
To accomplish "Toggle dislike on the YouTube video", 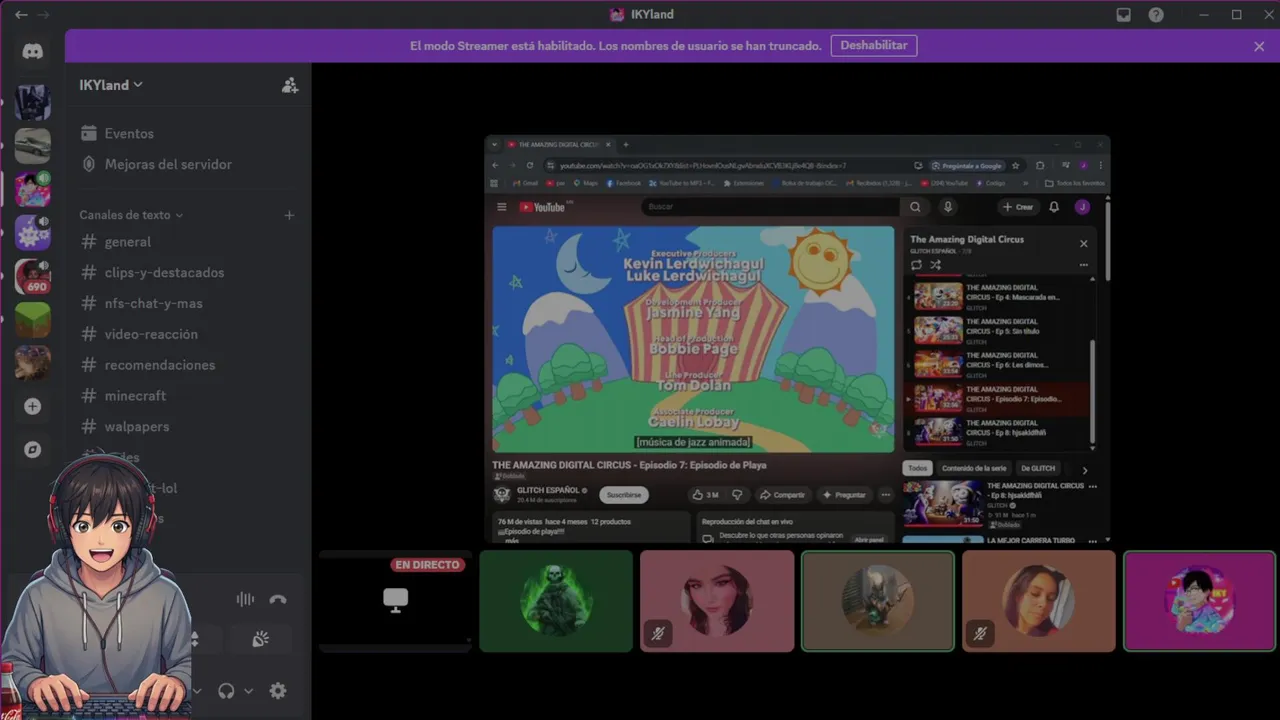I will pyautogui.click(x=737, y=495).
